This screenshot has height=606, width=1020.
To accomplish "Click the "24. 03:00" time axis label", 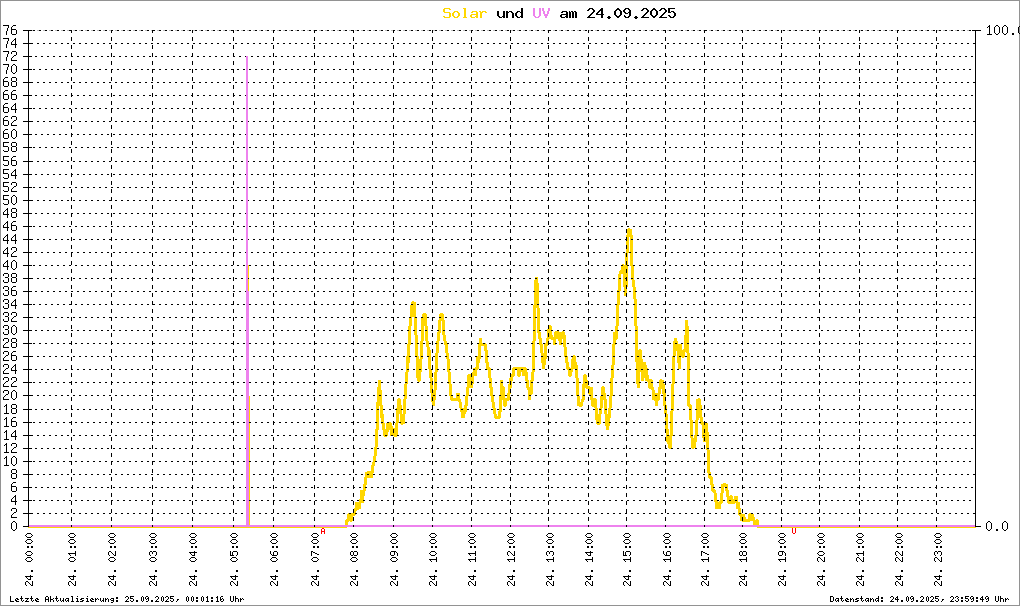I will [x=153, y=560].
